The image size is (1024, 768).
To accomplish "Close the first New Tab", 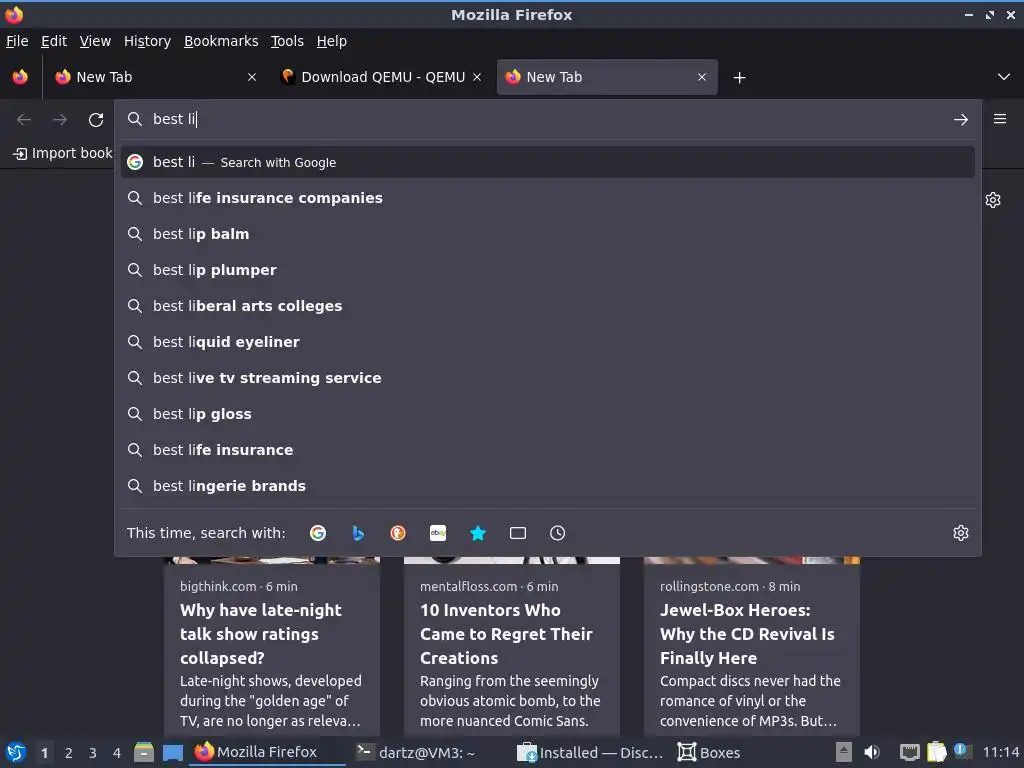I will [x=252, y=77].
